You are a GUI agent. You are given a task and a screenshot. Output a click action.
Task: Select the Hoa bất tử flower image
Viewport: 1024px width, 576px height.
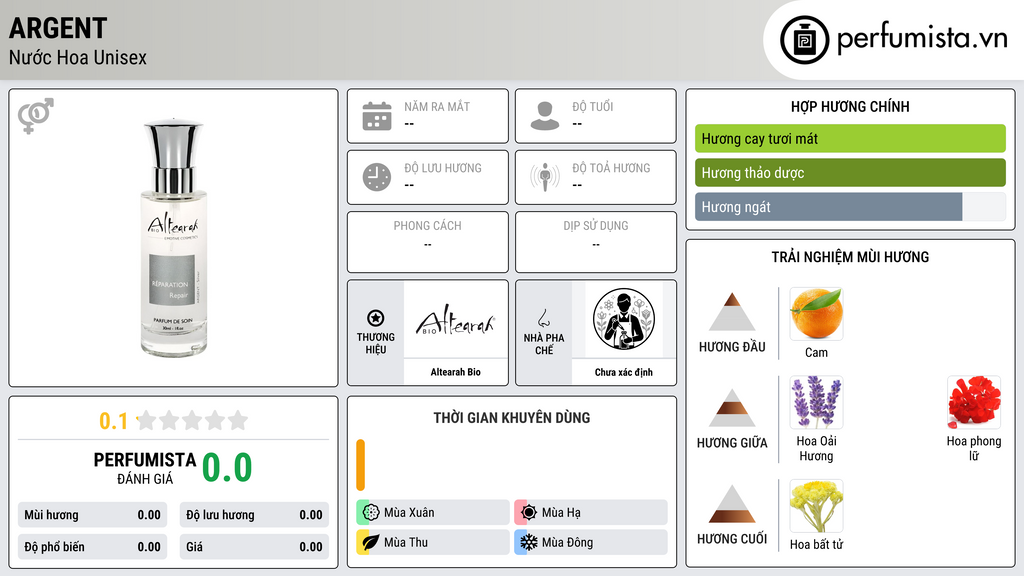pyautogui.click(x=816, y=506)
